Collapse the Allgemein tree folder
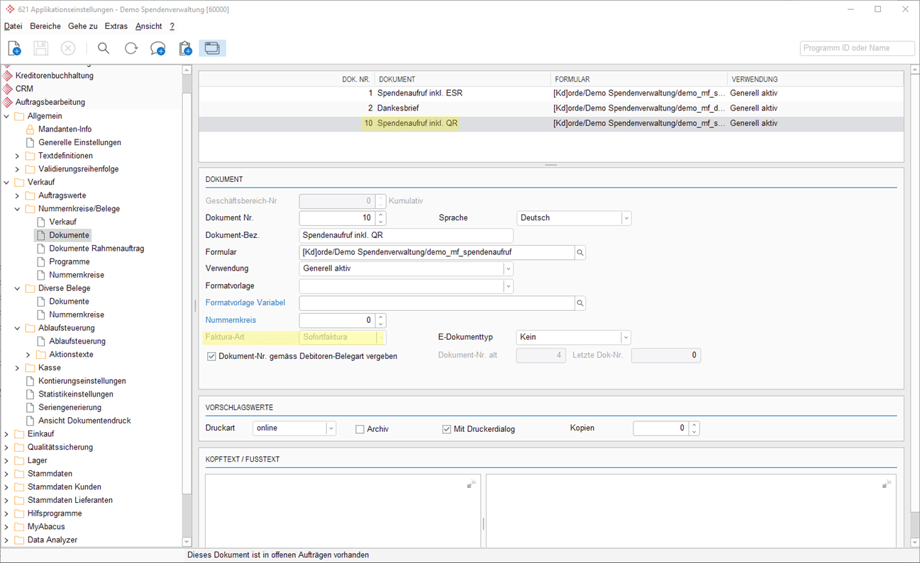Screen dimensions: 920x563 click(6, 116)
